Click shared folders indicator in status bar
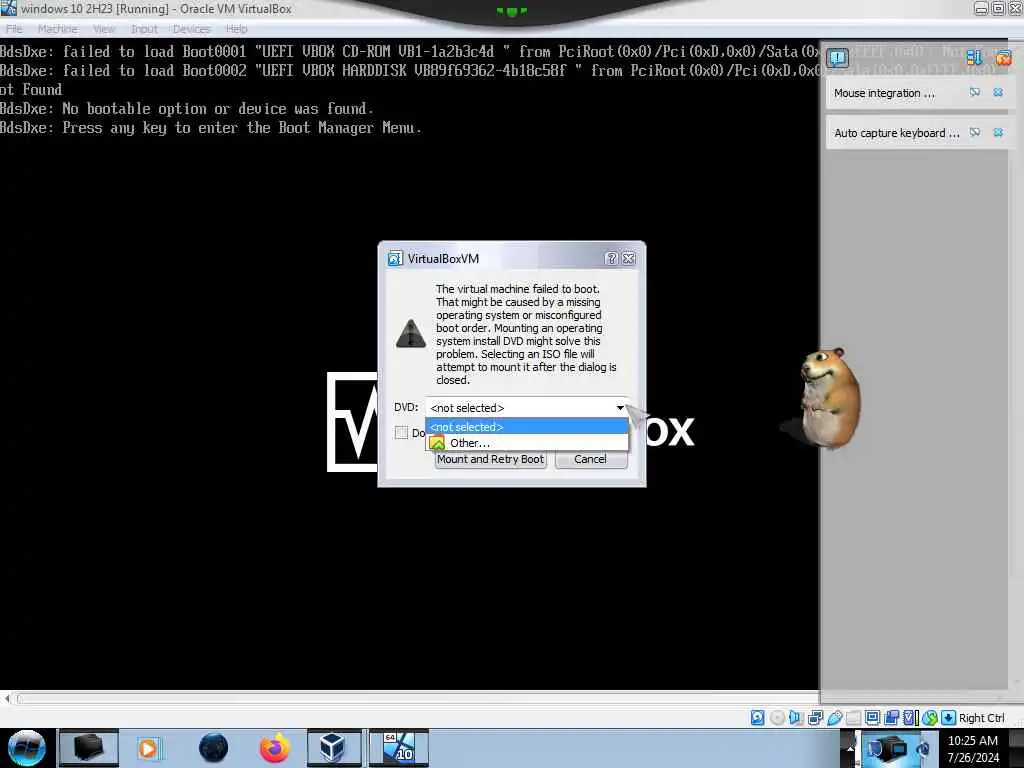 (x=853, y=718)
